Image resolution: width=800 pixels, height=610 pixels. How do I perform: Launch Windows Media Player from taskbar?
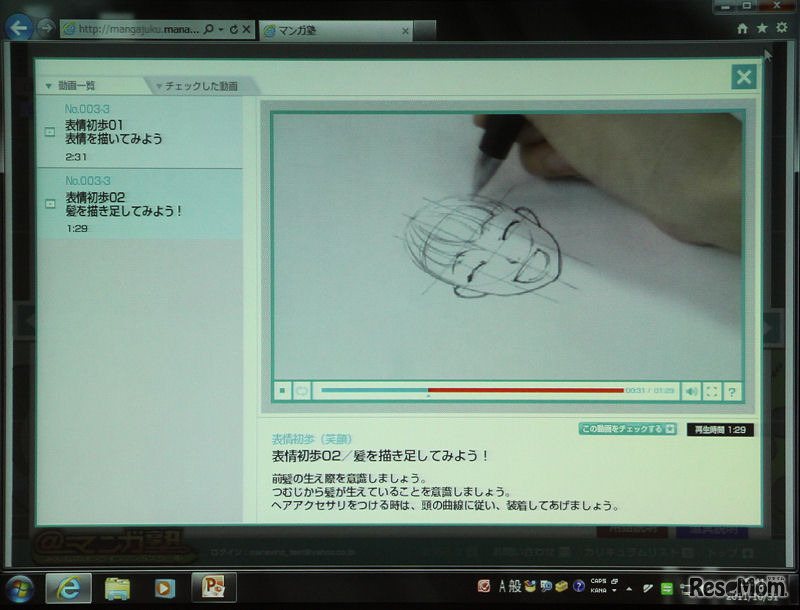[x=164, y=589]
